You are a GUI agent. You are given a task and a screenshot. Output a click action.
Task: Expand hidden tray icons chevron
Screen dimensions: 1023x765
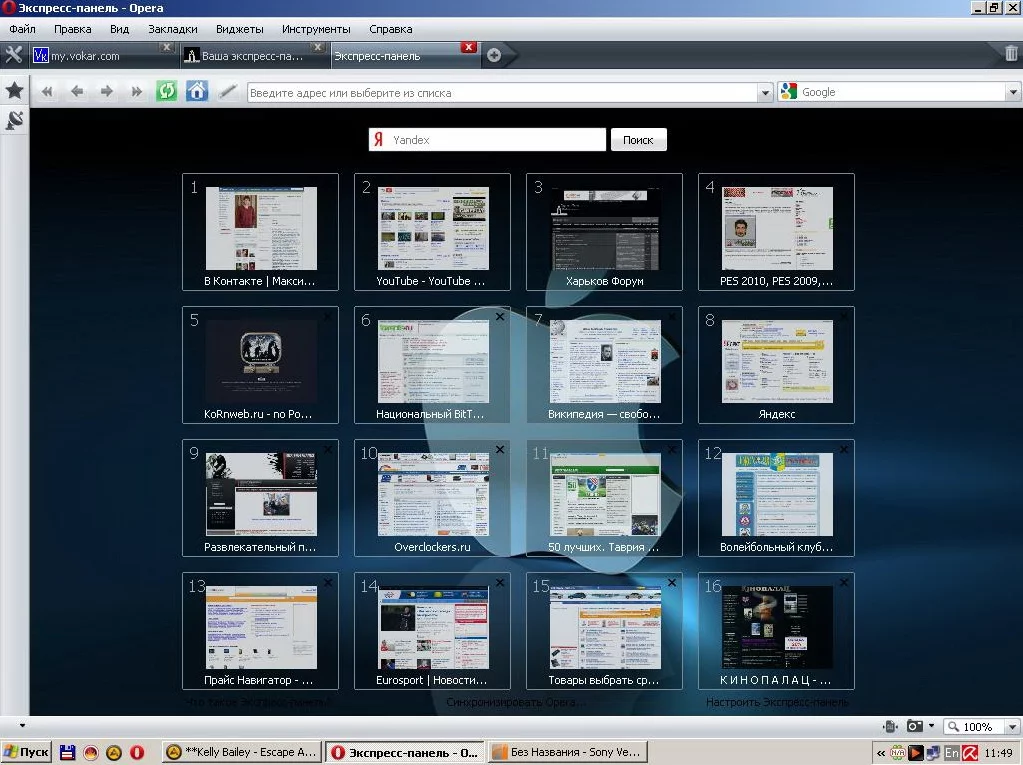(x=881, y=753)
